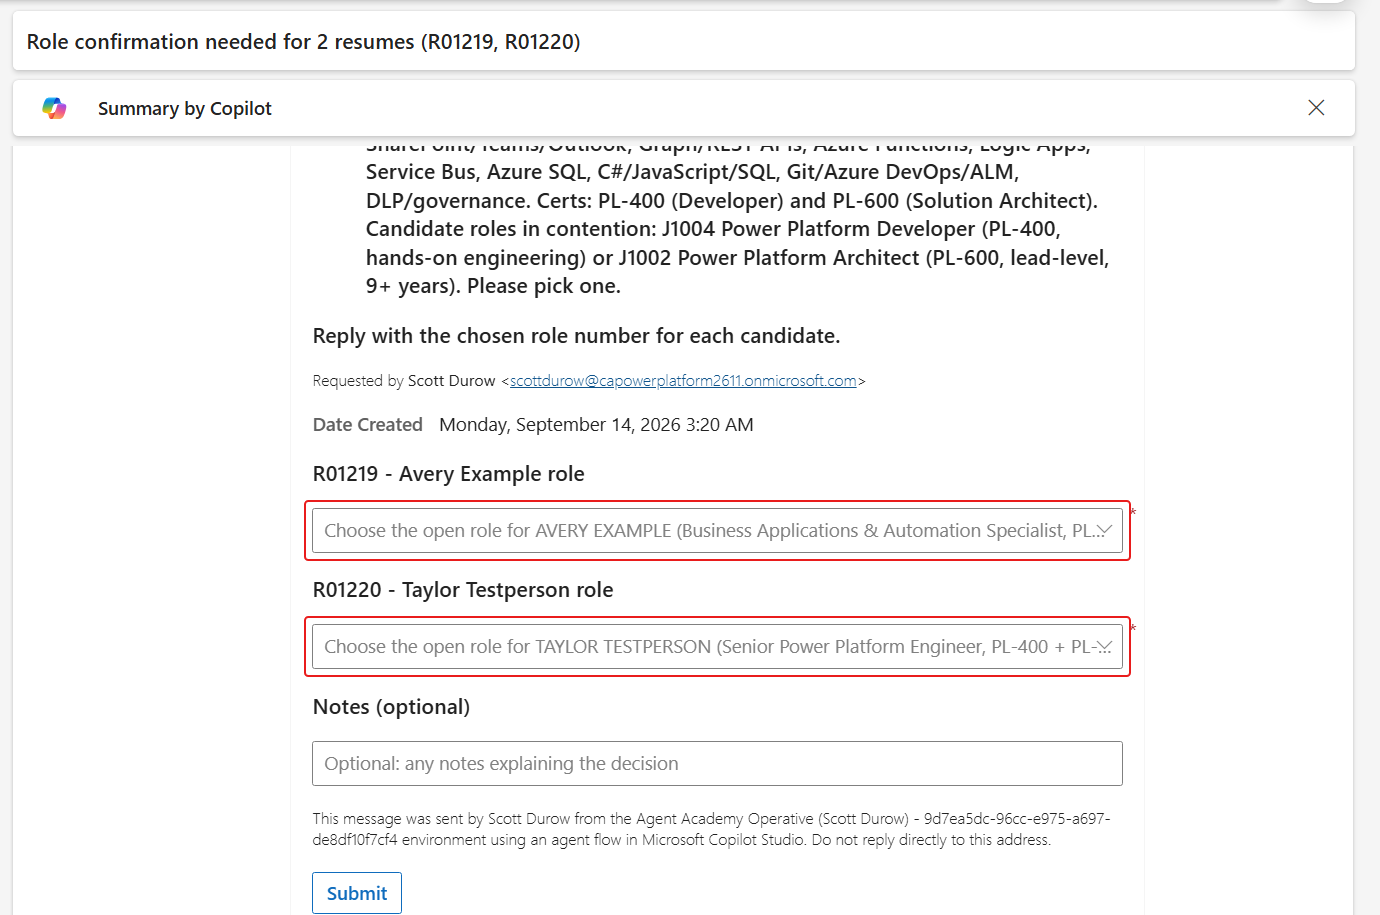The image size is (1380, 915).
Task: Open Scott Durow's email address link
Action: tap(683, 381)
